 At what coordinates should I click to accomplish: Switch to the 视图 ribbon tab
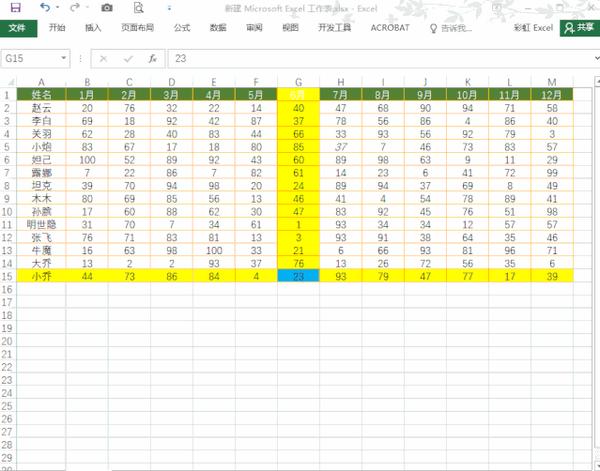(290, 28)
